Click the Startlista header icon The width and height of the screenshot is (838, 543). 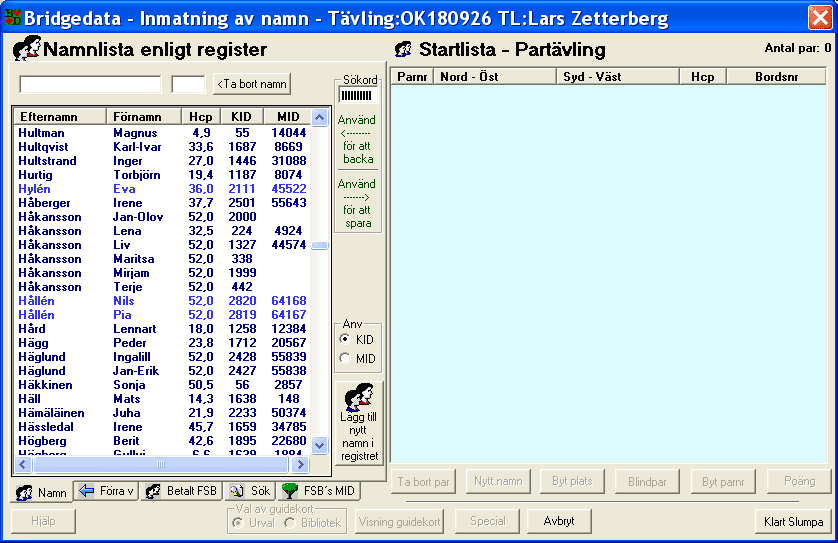click(x=403, y=49)
